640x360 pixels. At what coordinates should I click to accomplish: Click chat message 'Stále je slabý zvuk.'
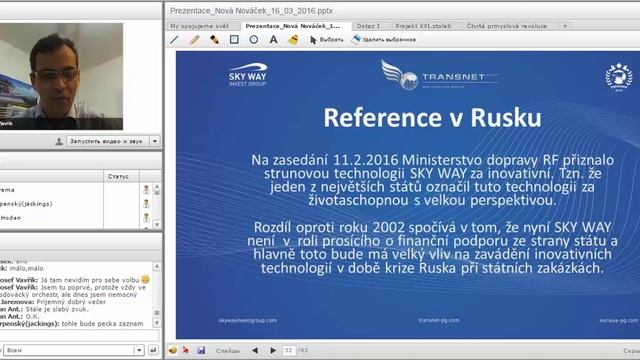[57, 309]
